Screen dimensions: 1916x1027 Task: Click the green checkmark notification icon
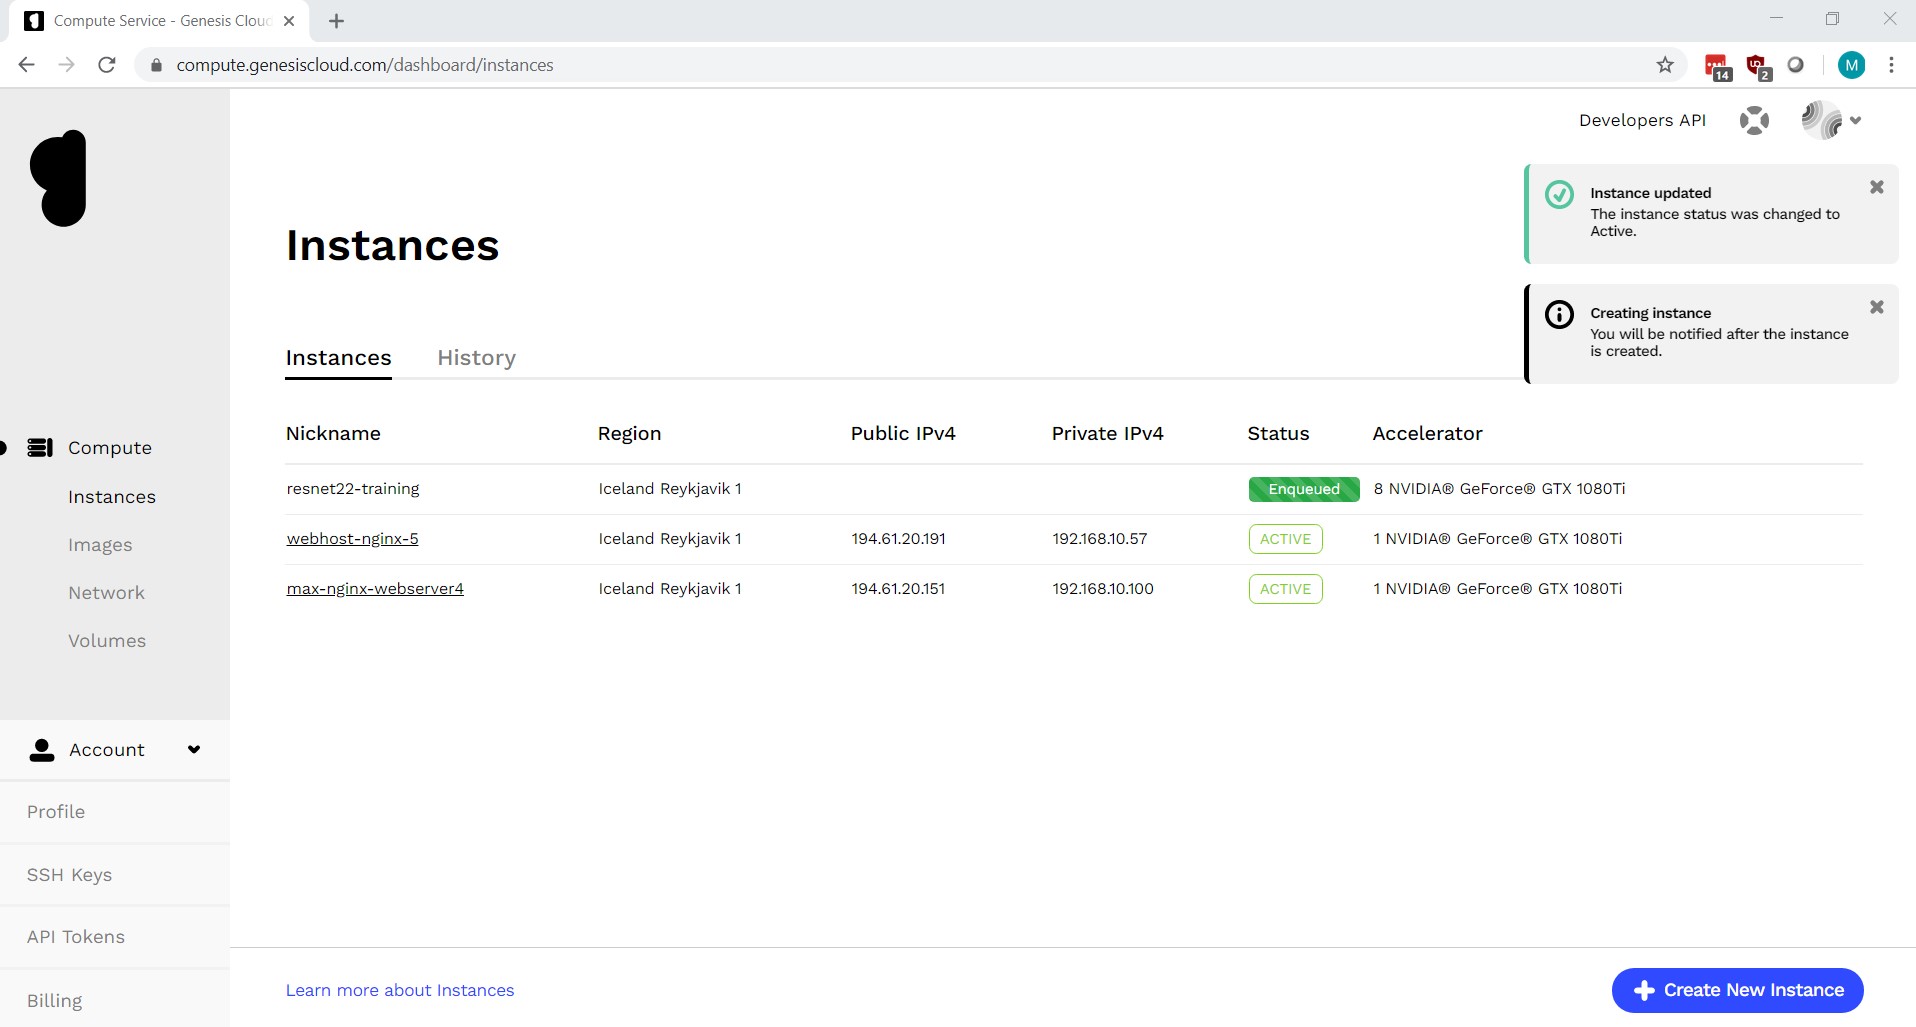(x=1559, y=194)
